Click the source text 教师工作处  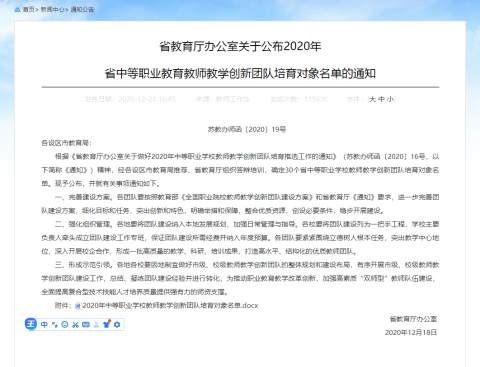click(233, 99)
